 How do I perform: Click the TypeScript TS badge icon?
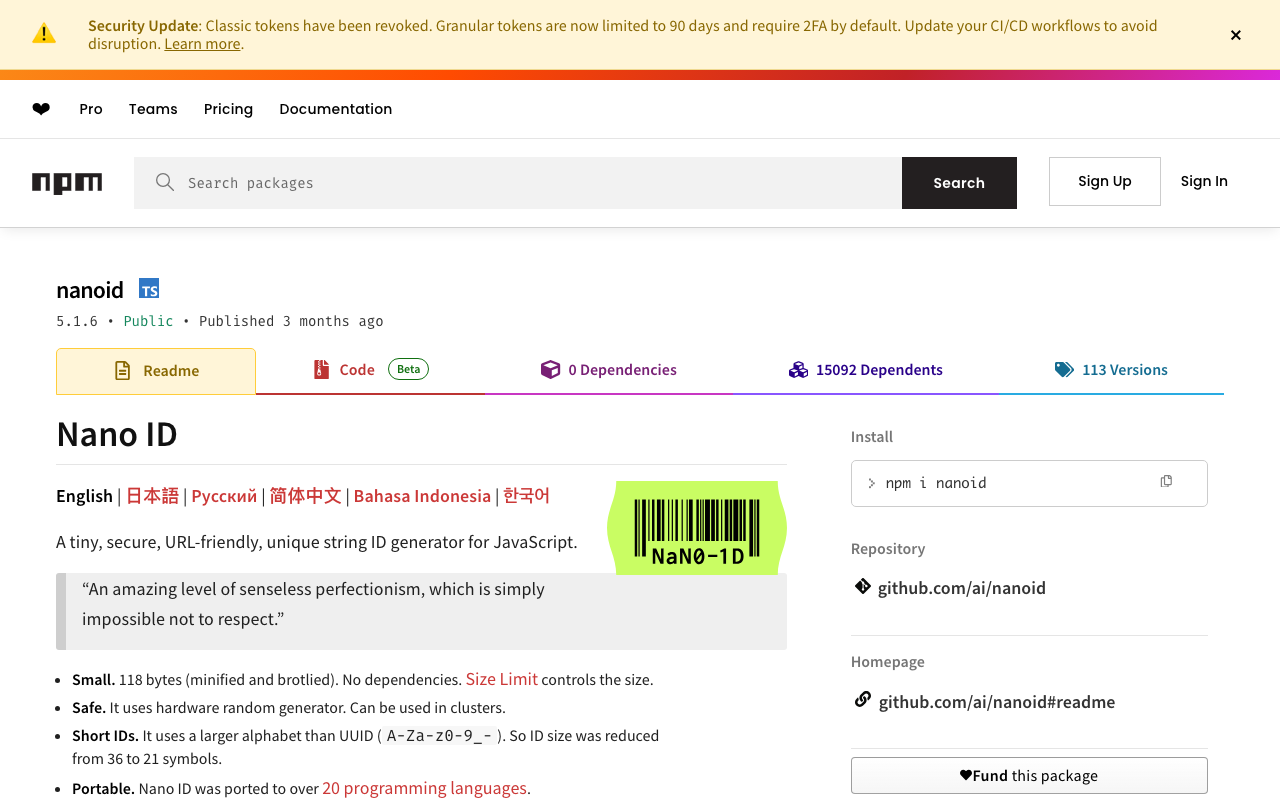pyautogui.click(x=149, y=289)
